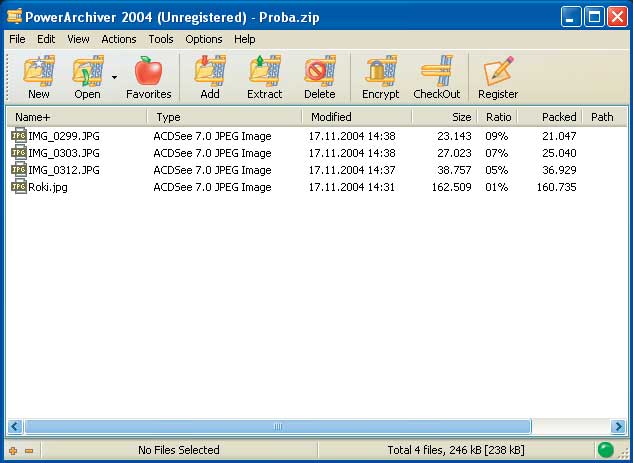Select file name IMG_0299.JPG
Viewport: 633px width, 463px height.
coord(64,136)
